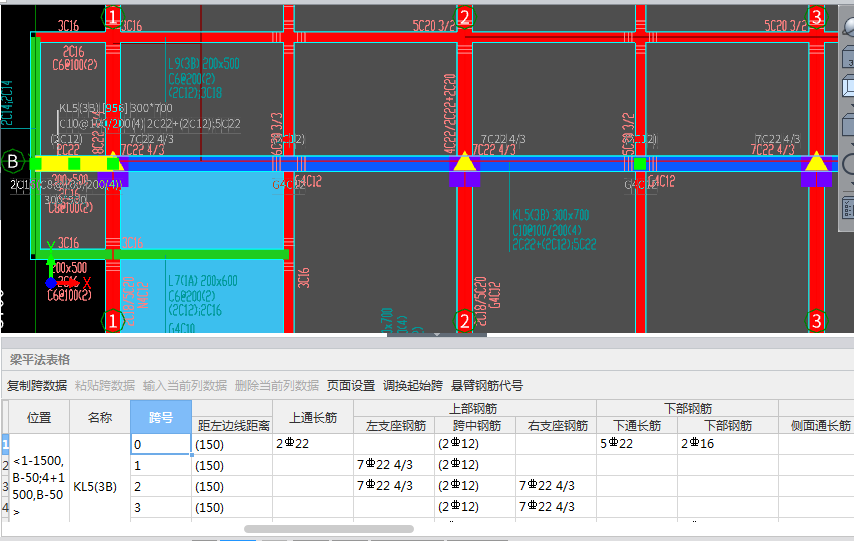This screenshot has width=854, height=541.
Task: Click the 跨号 cell containing 0
Action: click(x=161, y=444)
